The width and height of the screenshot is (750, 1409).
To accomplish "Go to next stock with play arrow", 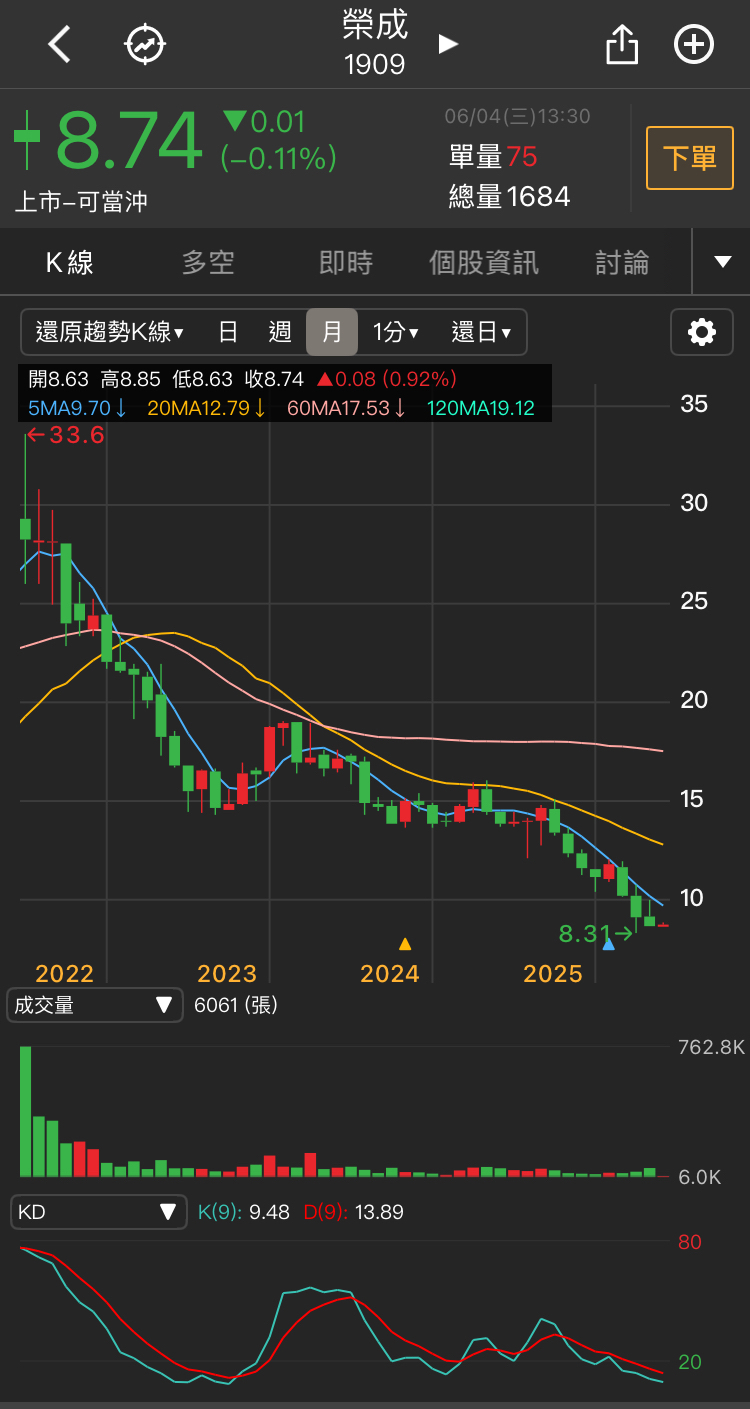I will click(x=448, y=44).
